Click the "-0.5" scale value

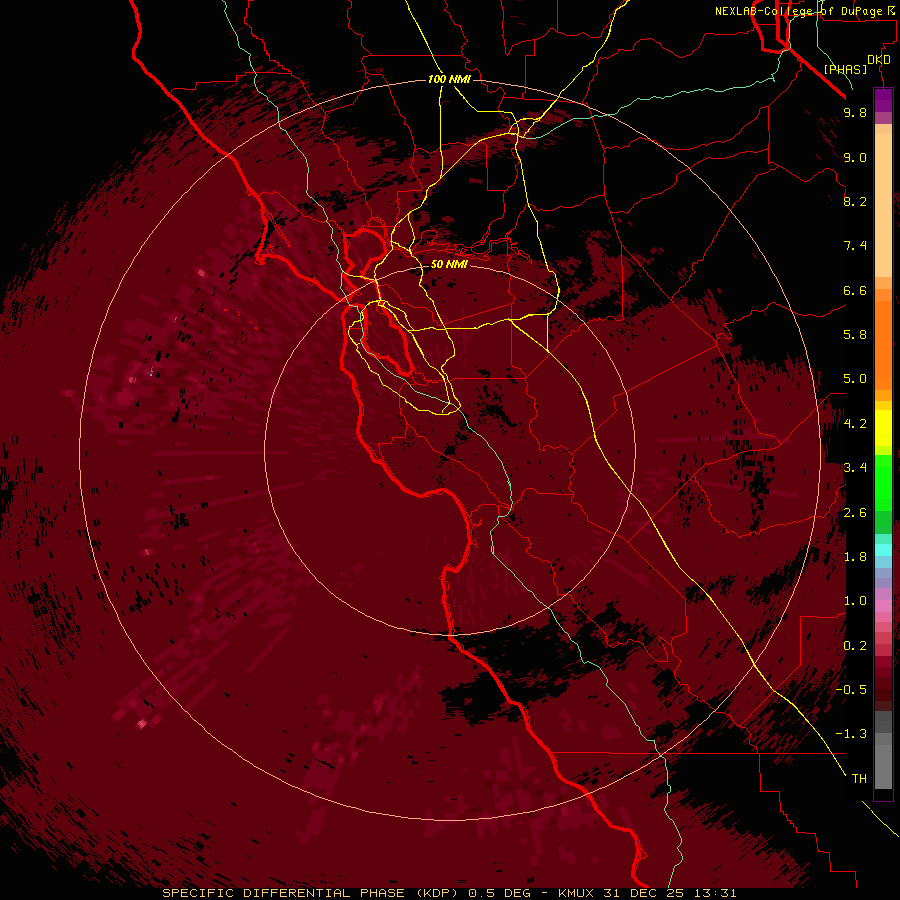point(851,690)
